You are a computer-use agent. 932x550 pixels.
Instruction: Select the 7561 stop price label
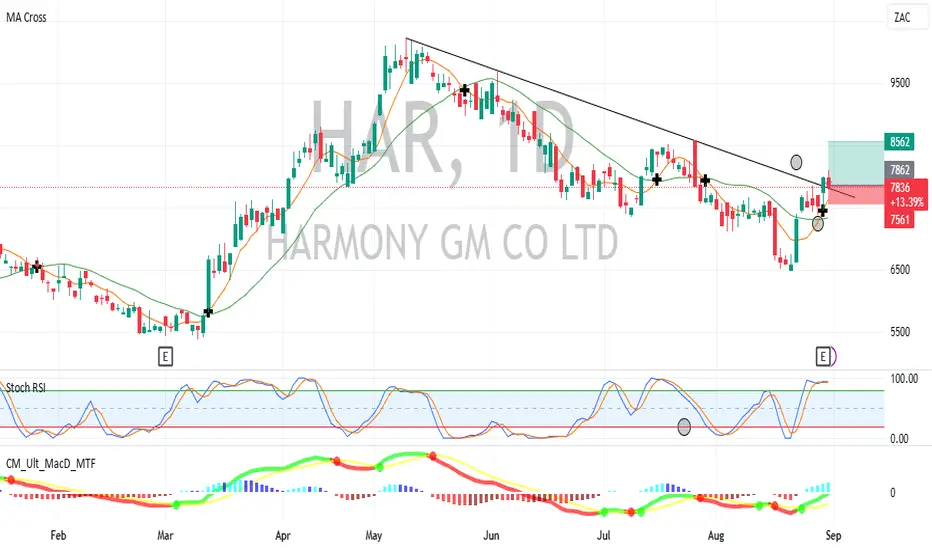point(899,219)
